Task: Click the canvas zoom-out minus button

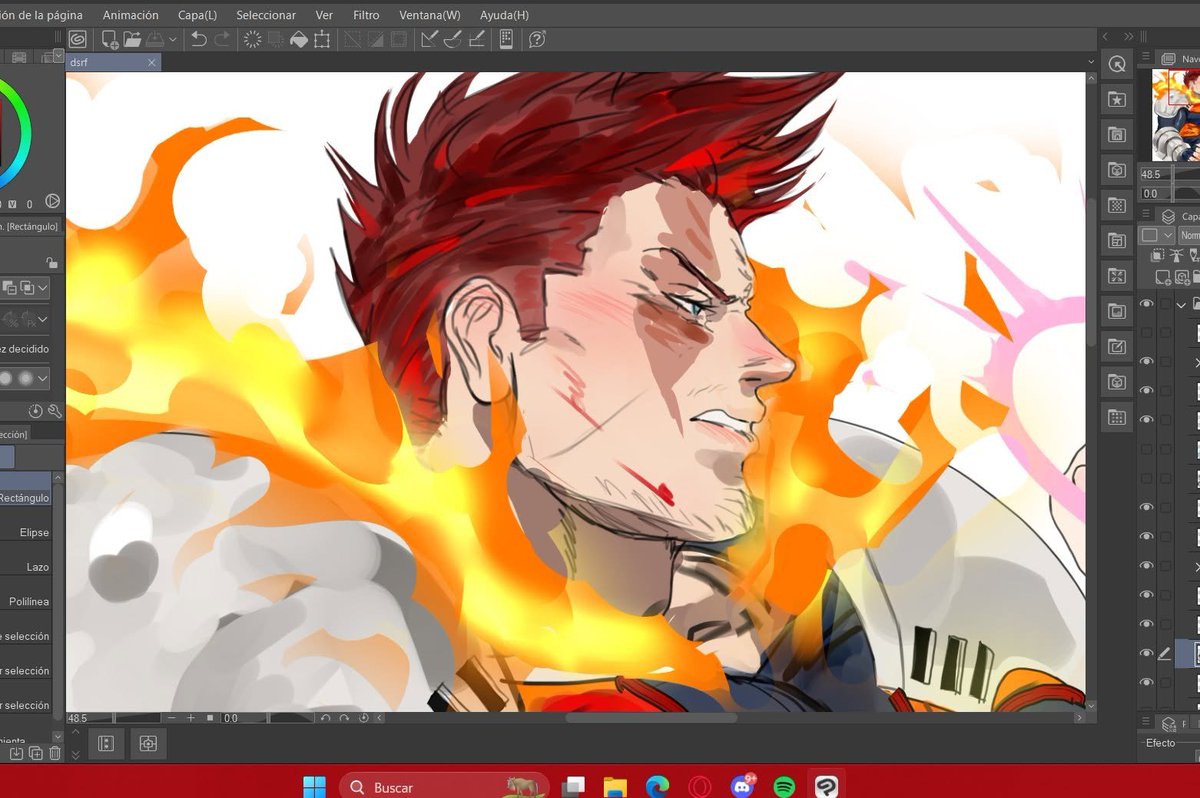Action: 172,718
